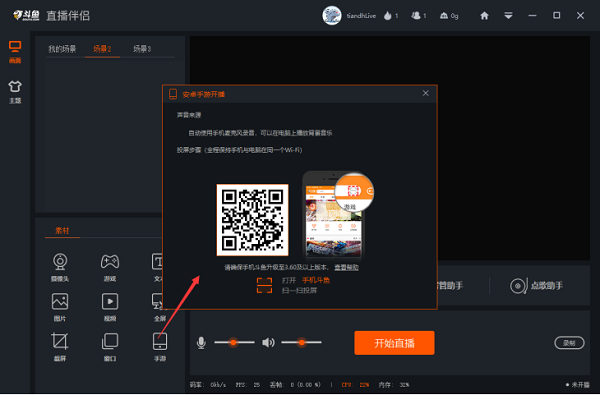Open the mobile game (手游) source
This screenshot has height=395, width=600.
coord(160,346)
